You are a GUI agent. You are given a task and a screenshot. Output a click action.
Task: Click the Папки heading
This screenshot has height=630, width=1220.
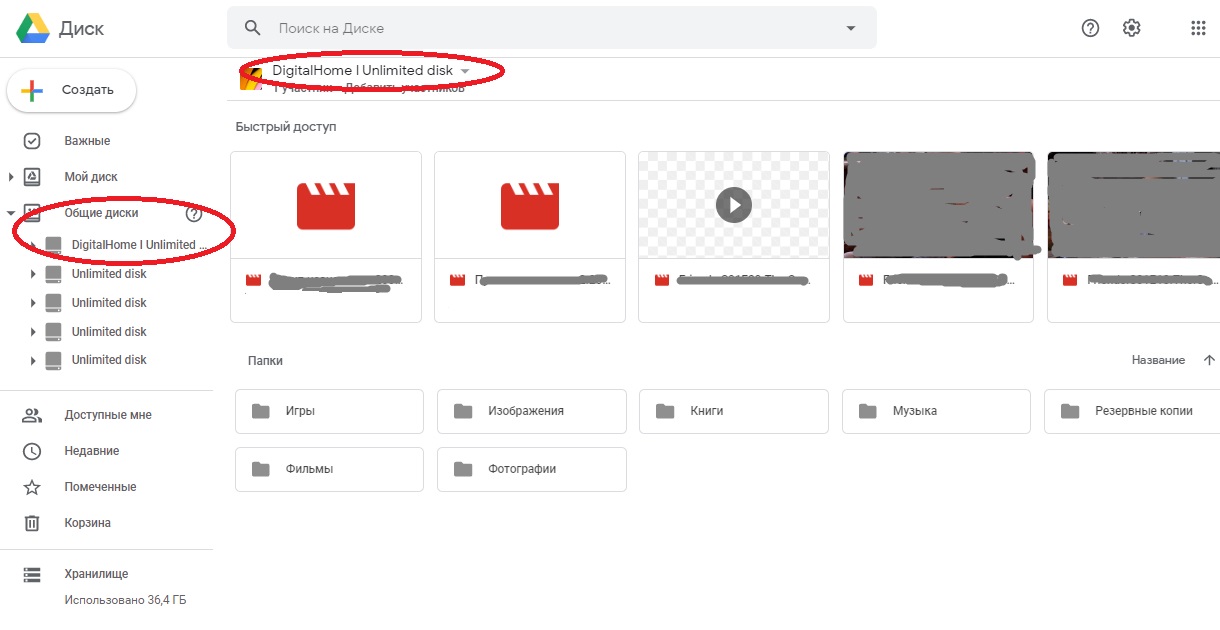[x=265, y=361]
